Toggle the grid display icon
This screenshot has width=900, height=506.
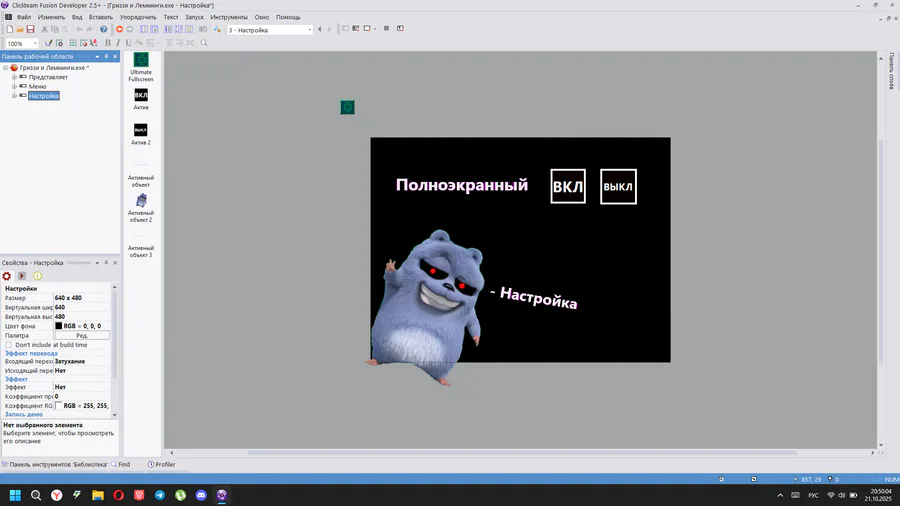[x=73, y=43]
